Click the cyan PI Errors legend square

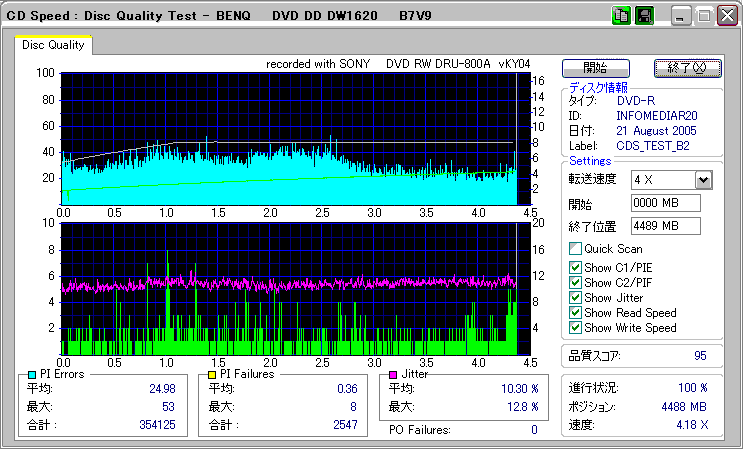pyautogui.click(x=32, y=375)
